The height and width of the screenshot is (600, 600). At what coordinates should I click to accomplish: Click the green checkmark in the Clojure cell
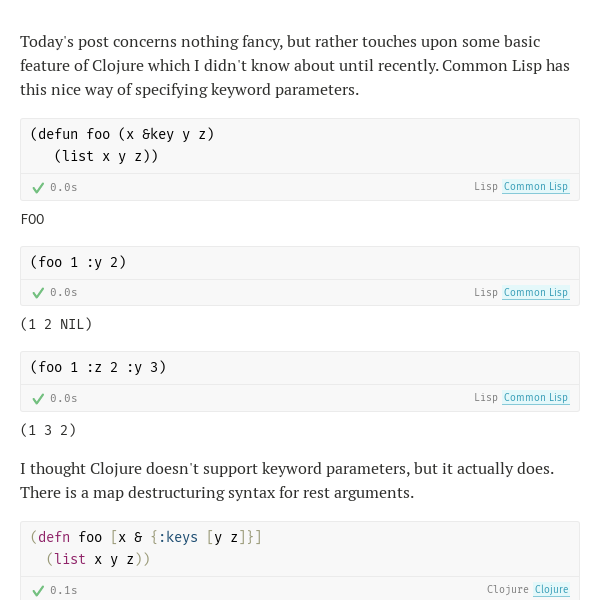click(x=38, y=591)
